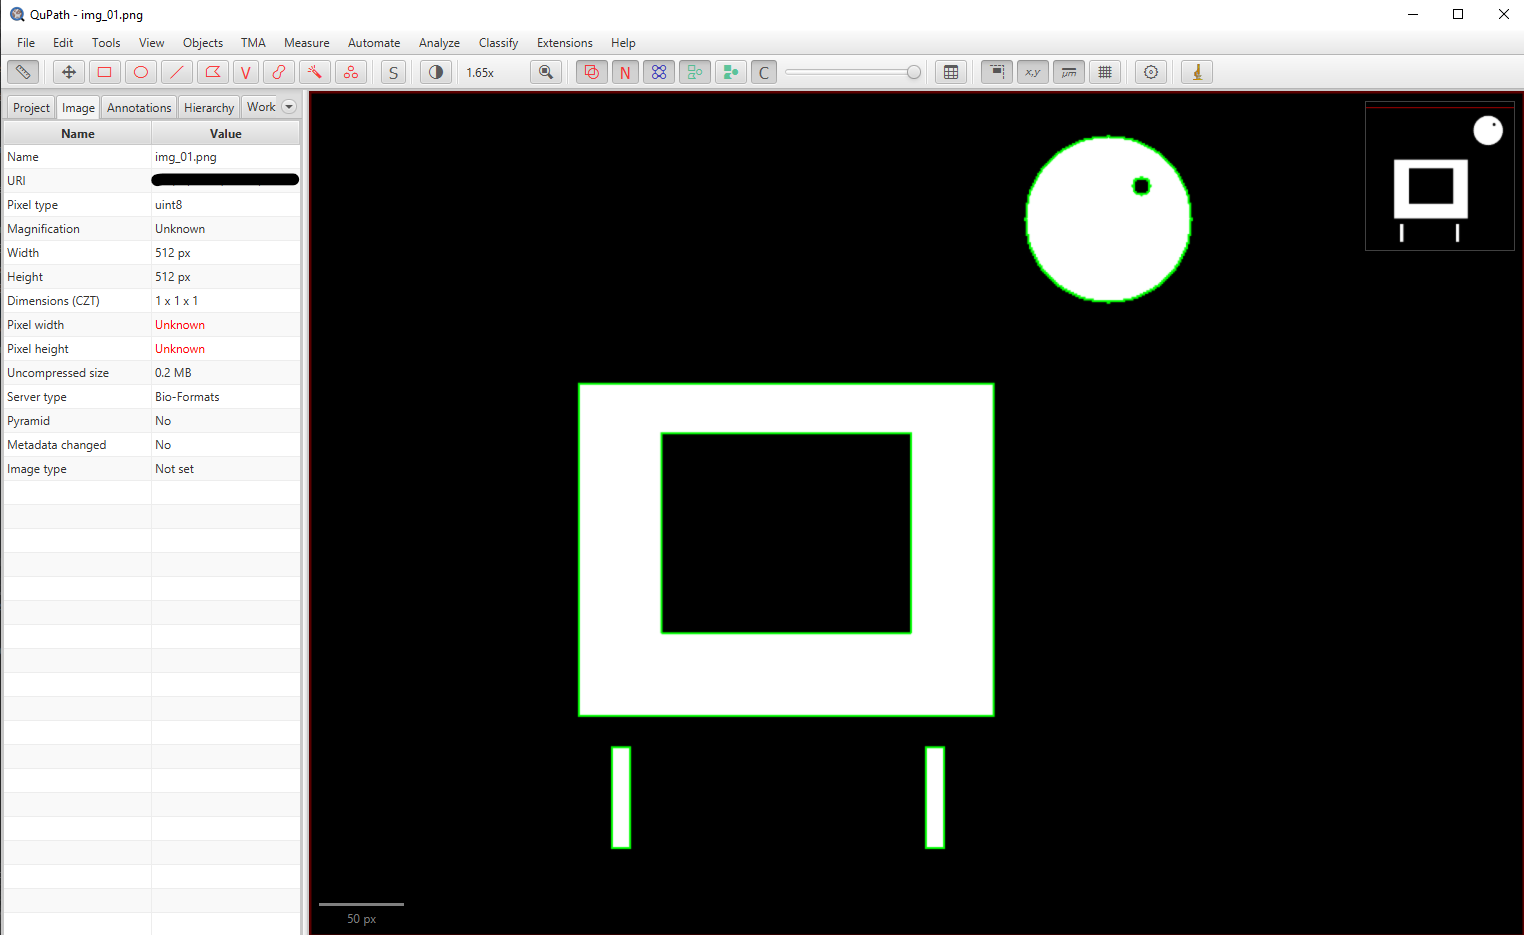
Task: Select the Ellipse annotation tool
Action: (x=140, y=71)
